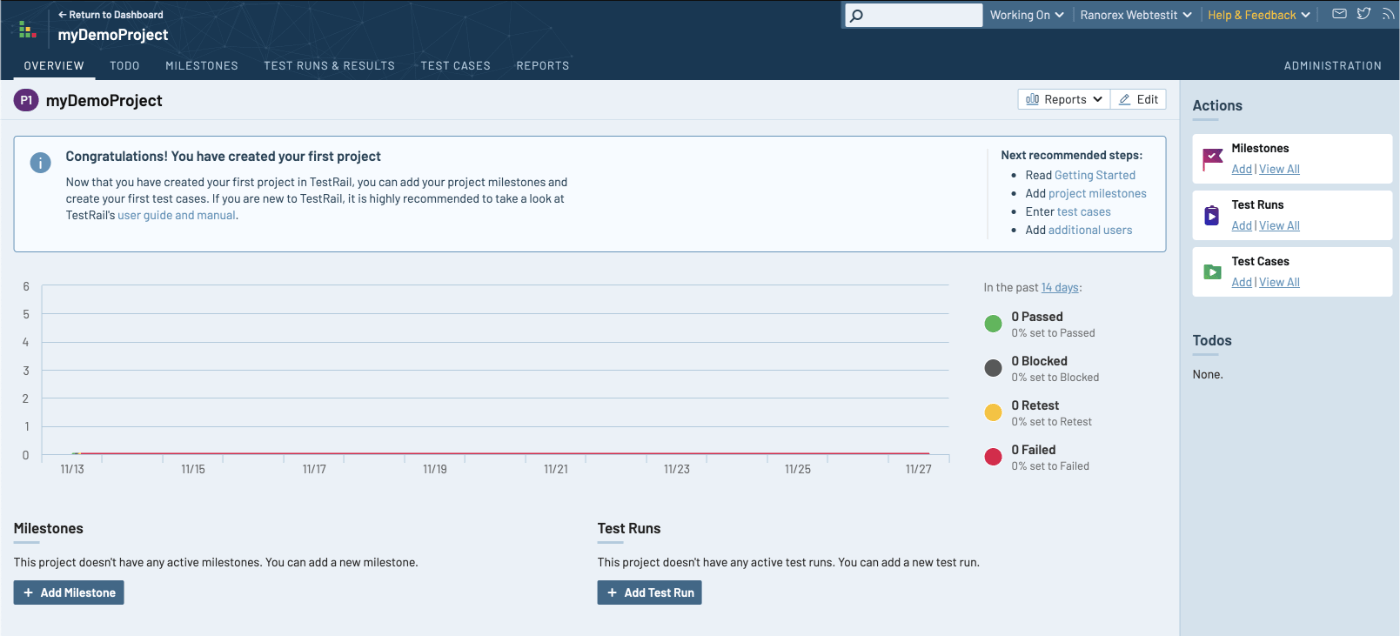This screenshot has width=1400, height=636.
Task: Open the Todo tab
Action: (125, 66)
